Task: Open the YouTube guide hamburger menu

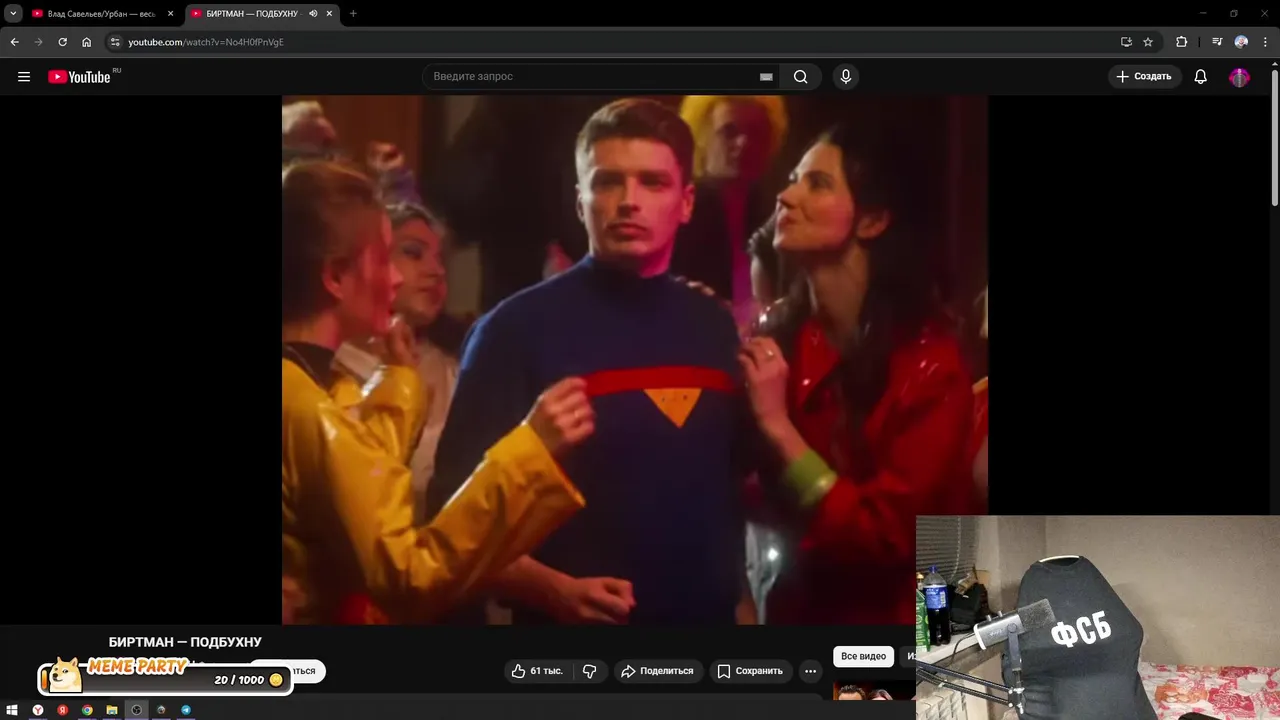Action: coord(24,77)
